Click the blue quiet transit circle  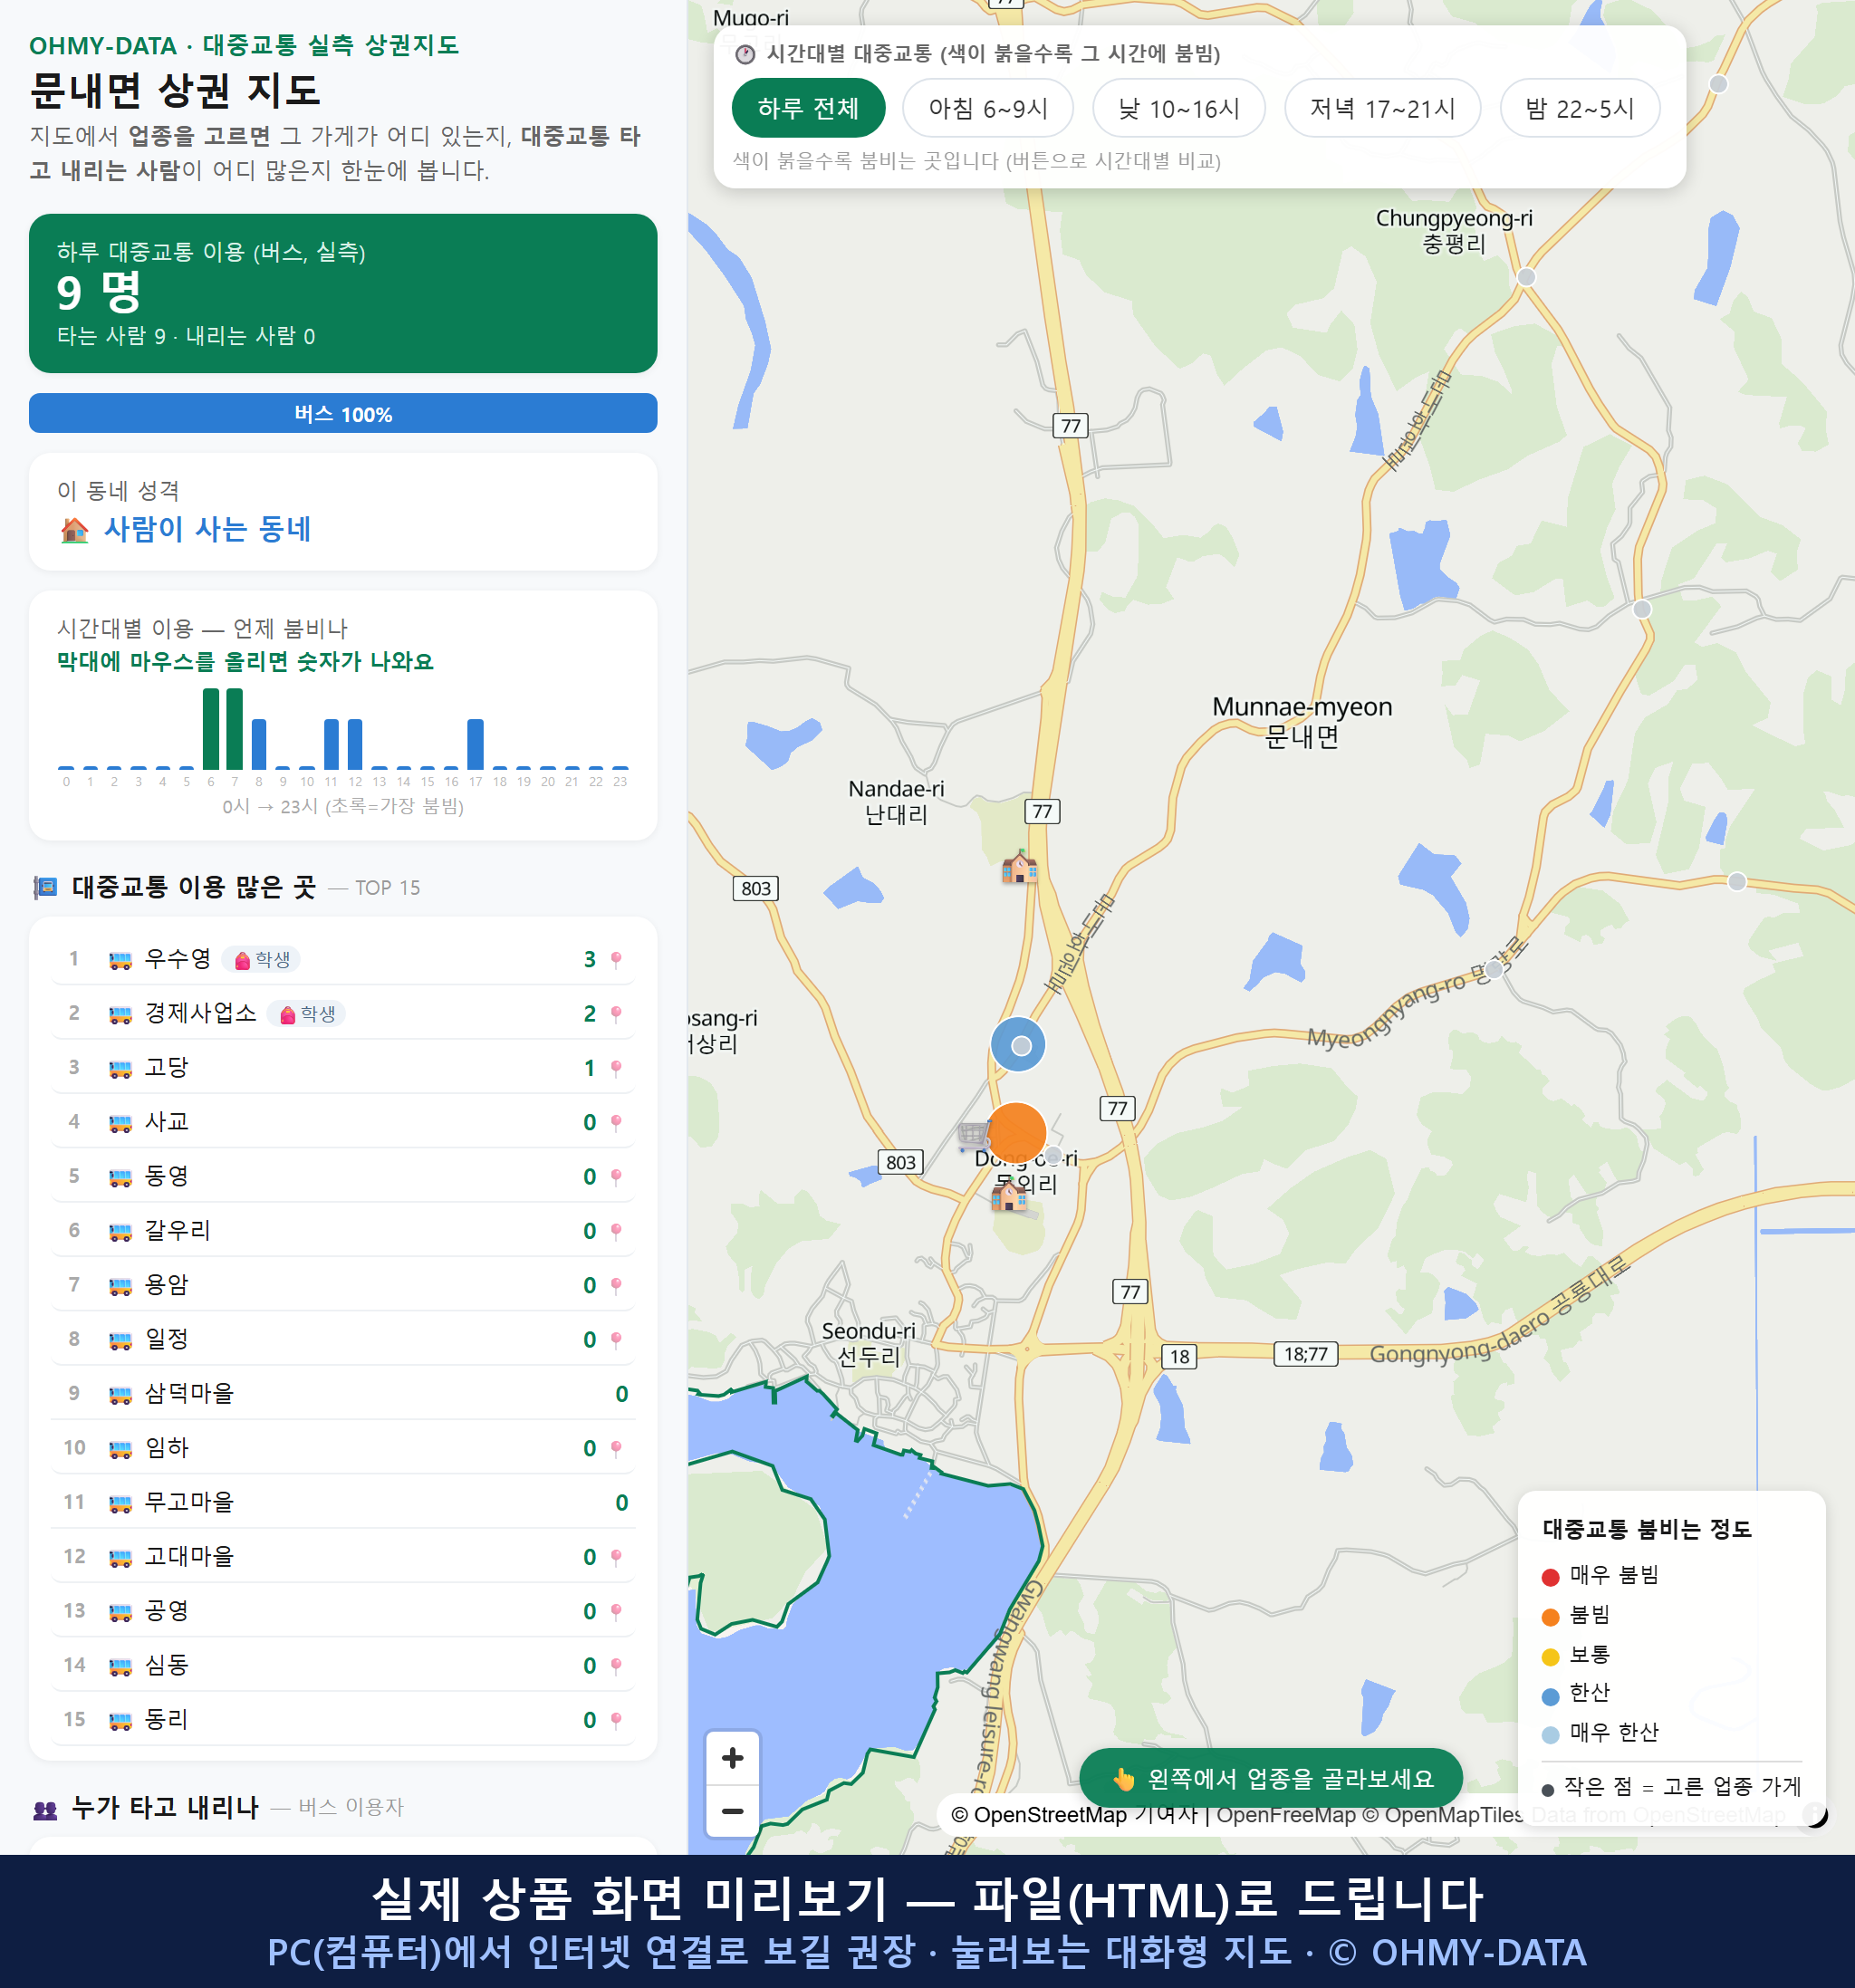(x=1018, y=1044)
